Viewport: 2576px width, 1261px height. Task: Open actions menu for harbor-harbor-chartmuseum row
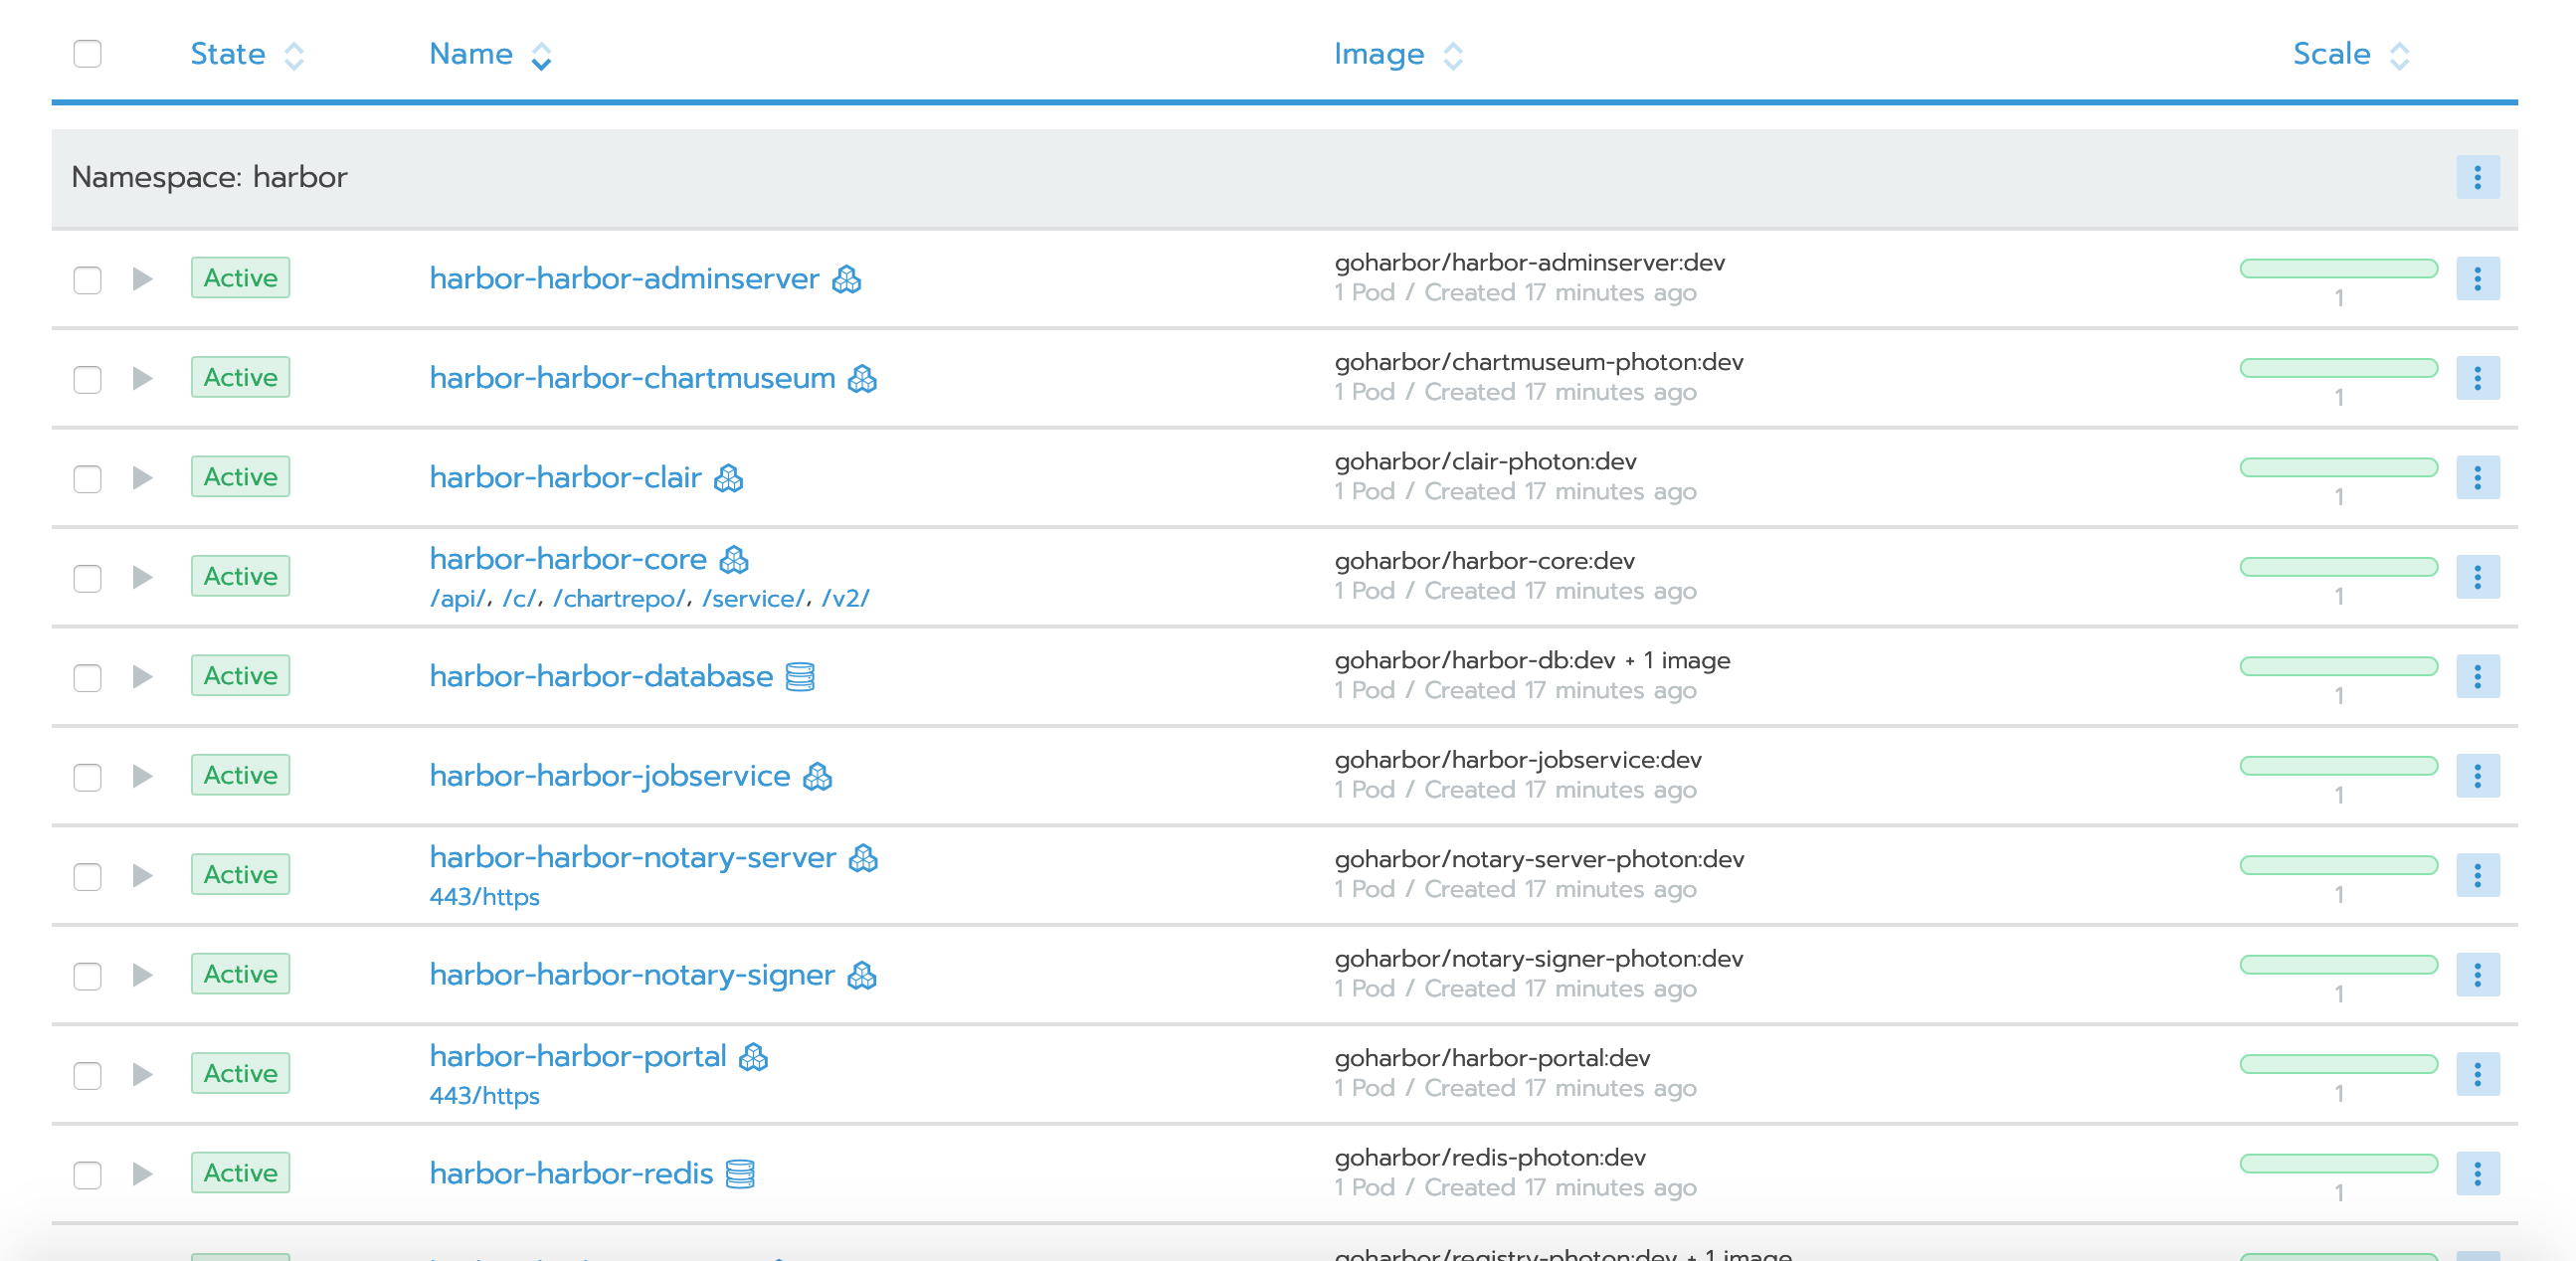2478,378
